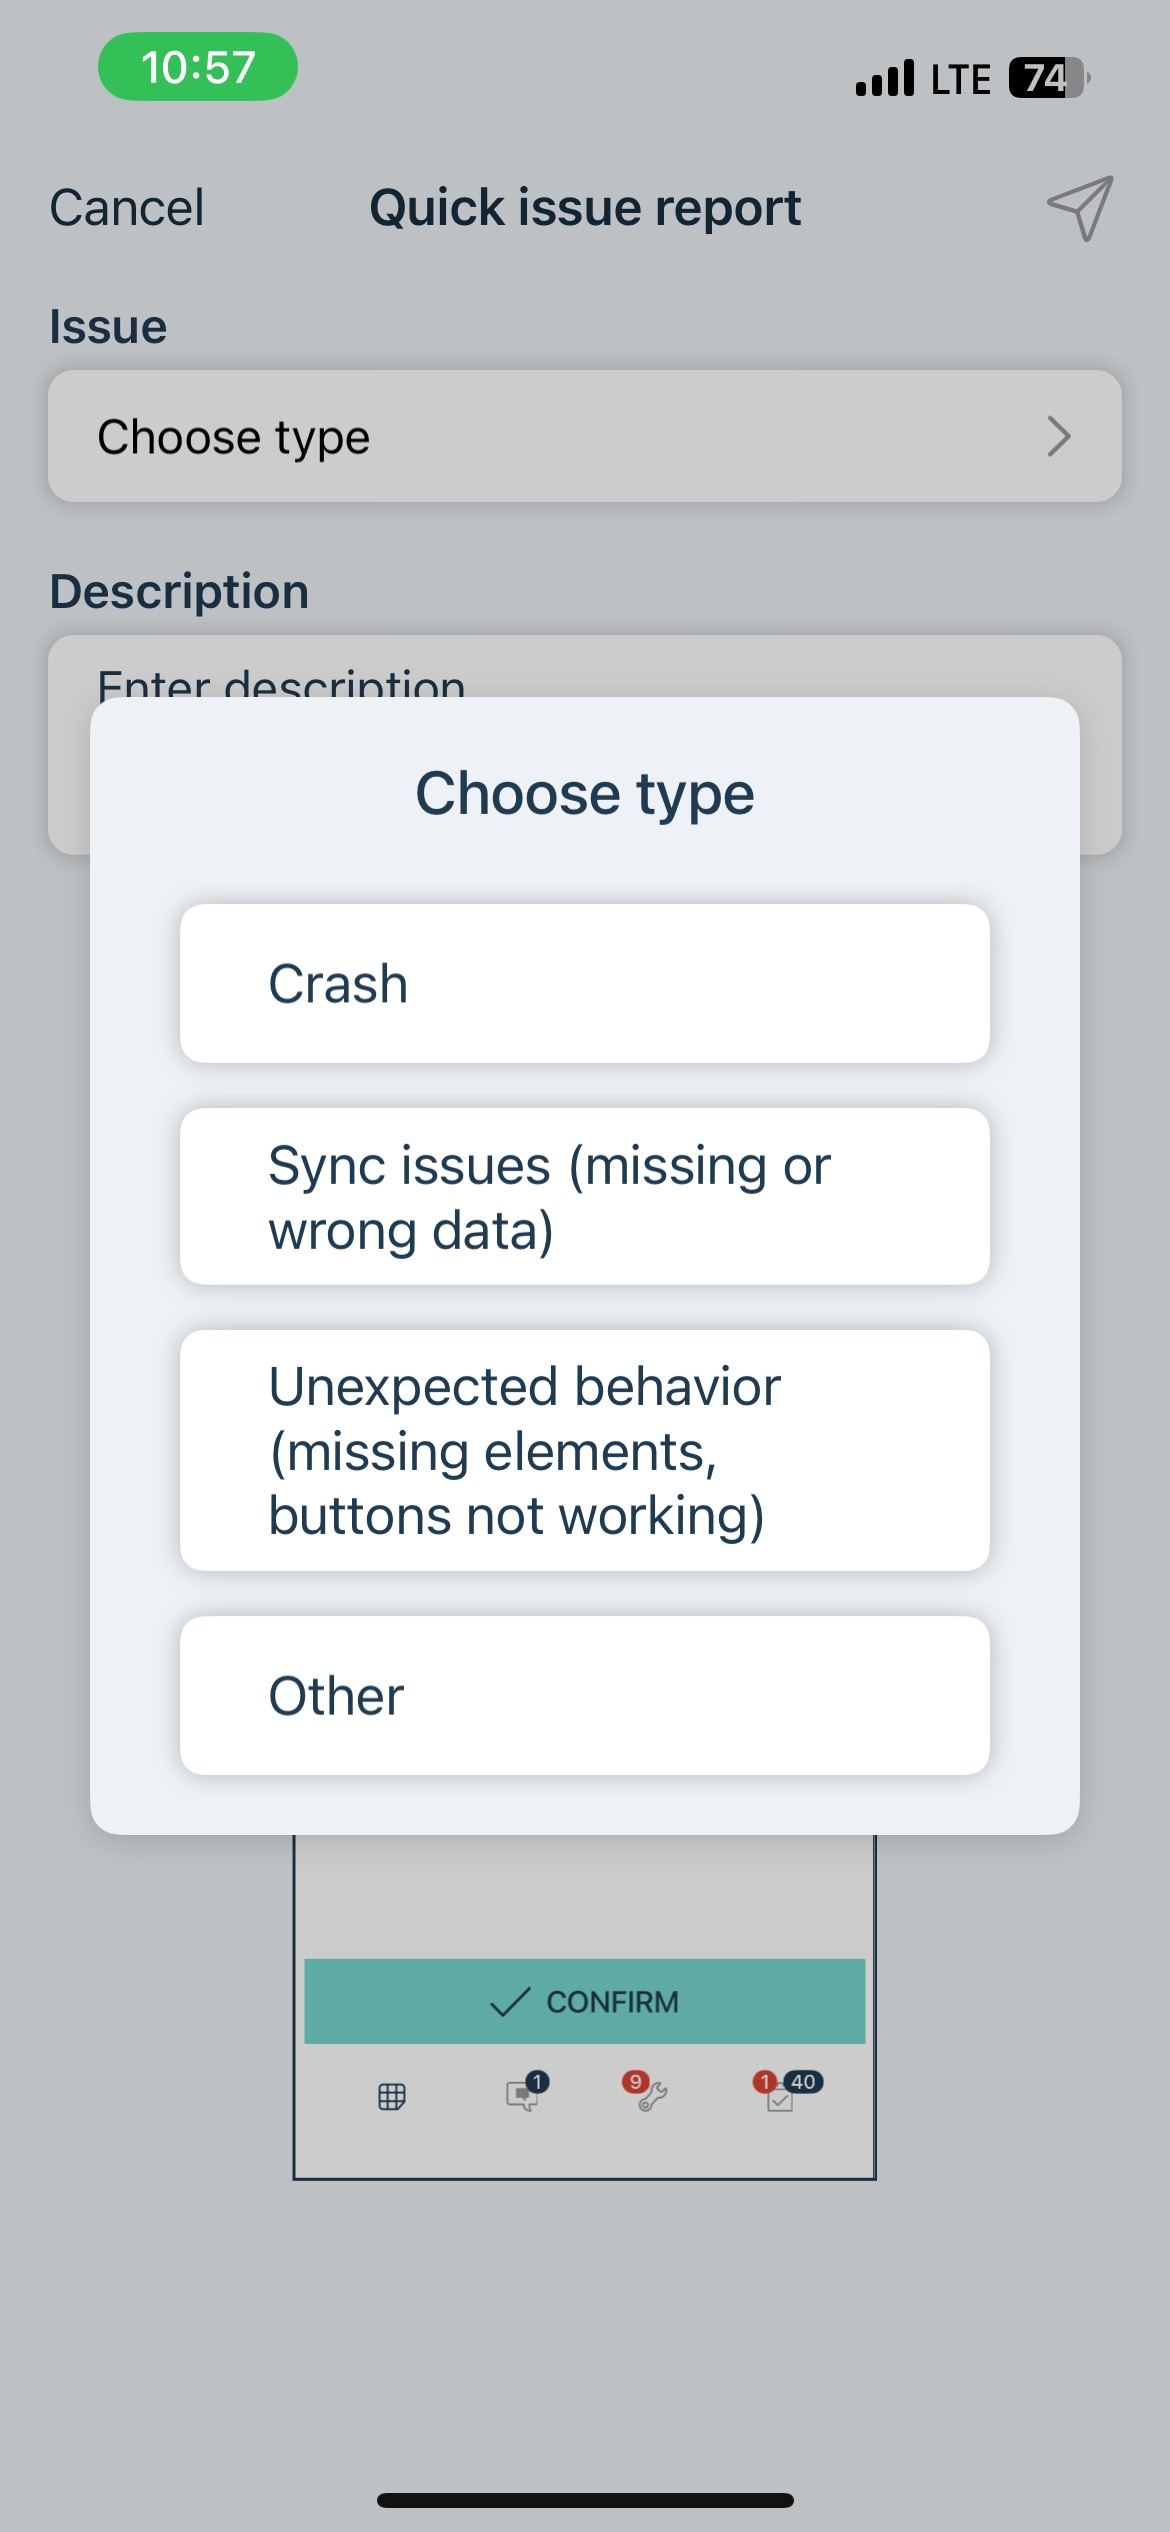The width and height of the screenshot is (1170, 2532).
Task: Cancel the quick issue report
Action: pyautogui.click(x=127, y=208)
